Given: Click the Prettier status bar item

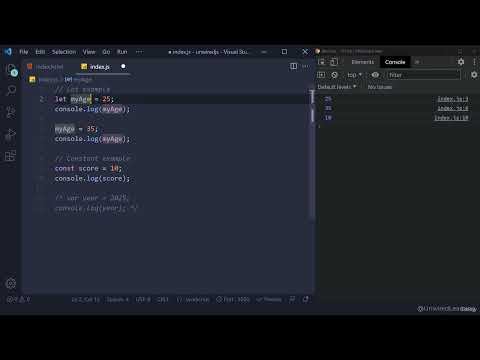Looking at the screenshot, I should click(269, 299).
